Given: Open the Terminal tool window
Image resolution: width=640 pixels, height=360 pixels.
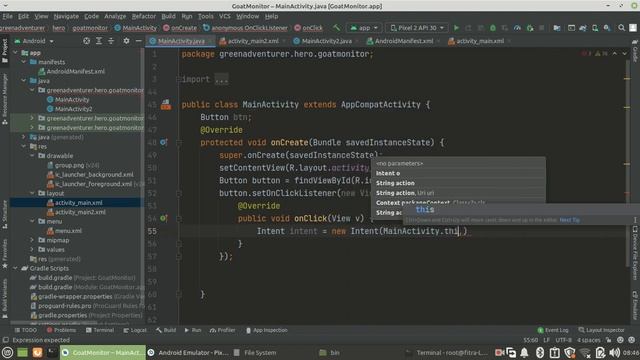Looking at the screenshot, I should (x=100, y=330).
